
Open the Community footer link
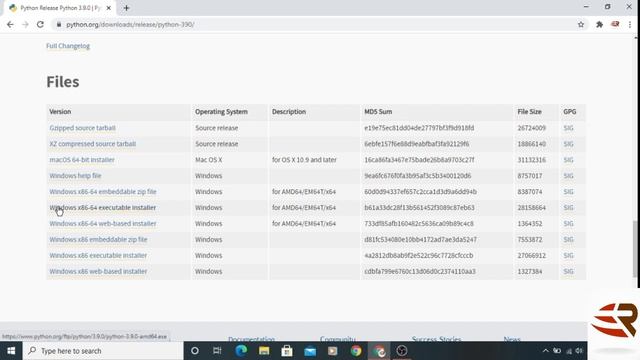338,339
